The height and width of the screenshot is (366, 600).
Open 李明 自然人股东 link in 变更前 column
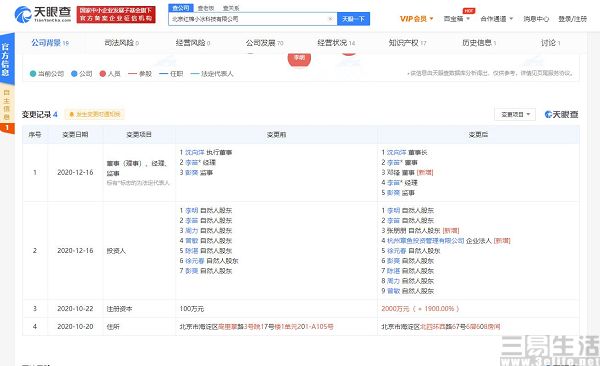click(x=192, y=210)
